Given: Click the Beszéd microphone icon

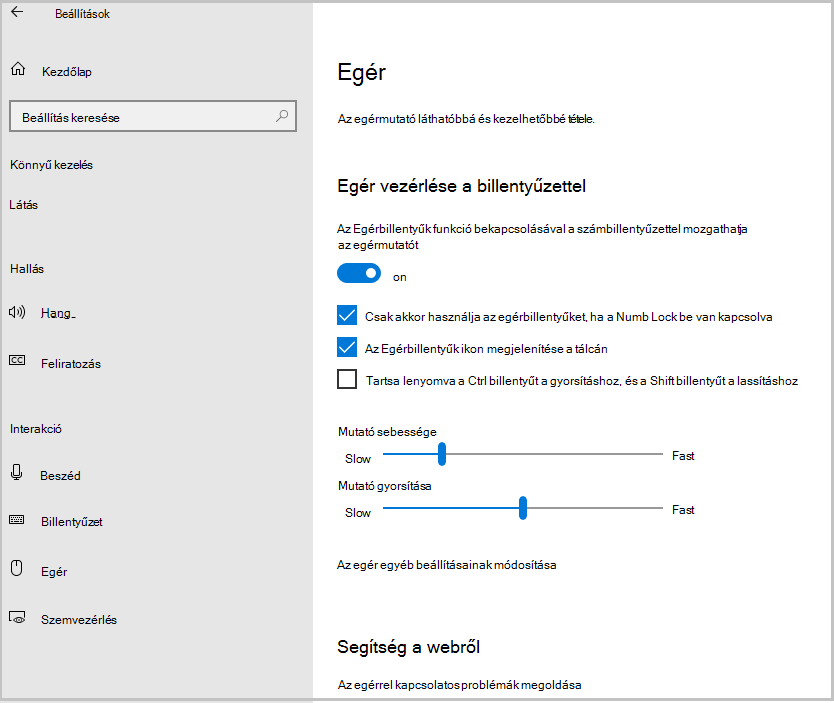Looking at the screenshot, I should click(16, 472).
